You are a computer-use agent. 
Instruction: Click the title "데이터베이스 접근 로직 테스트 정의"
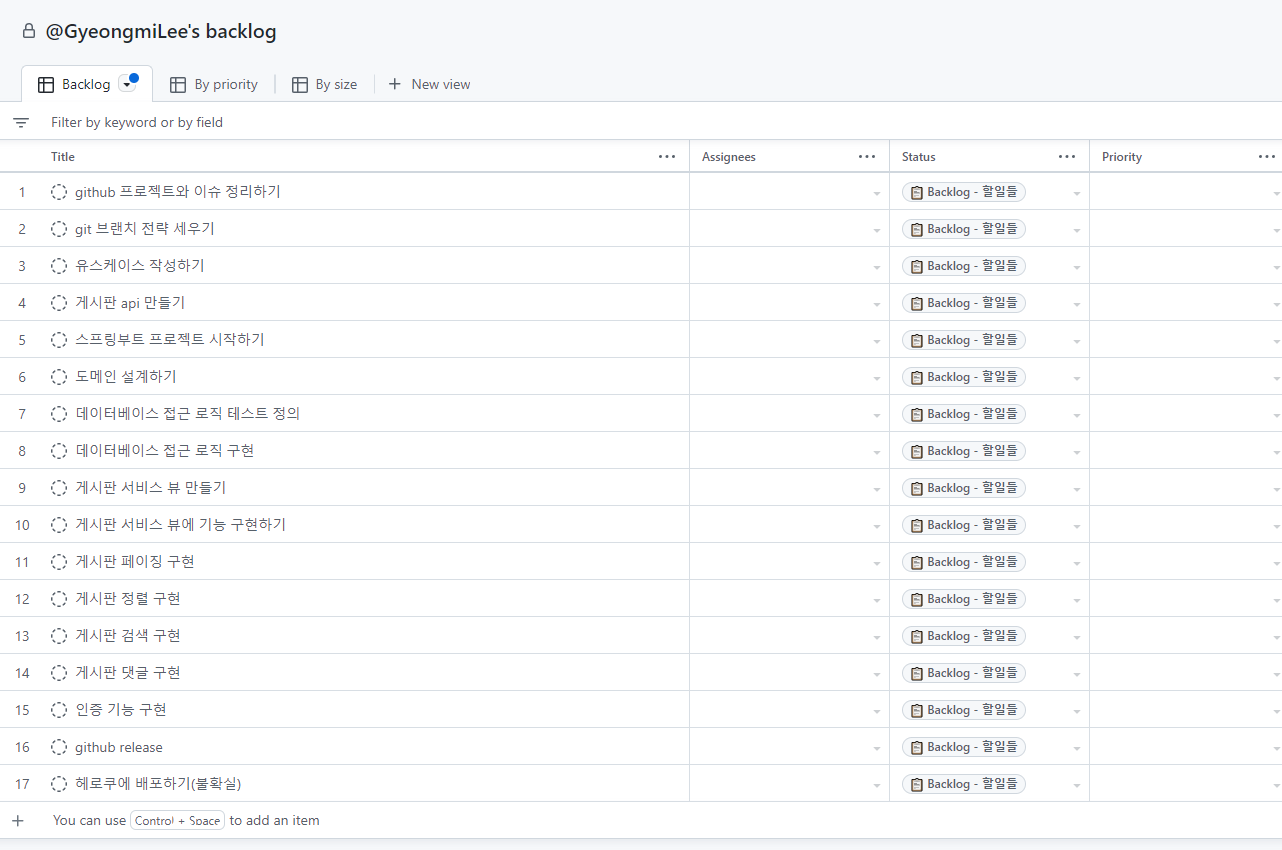188,414
